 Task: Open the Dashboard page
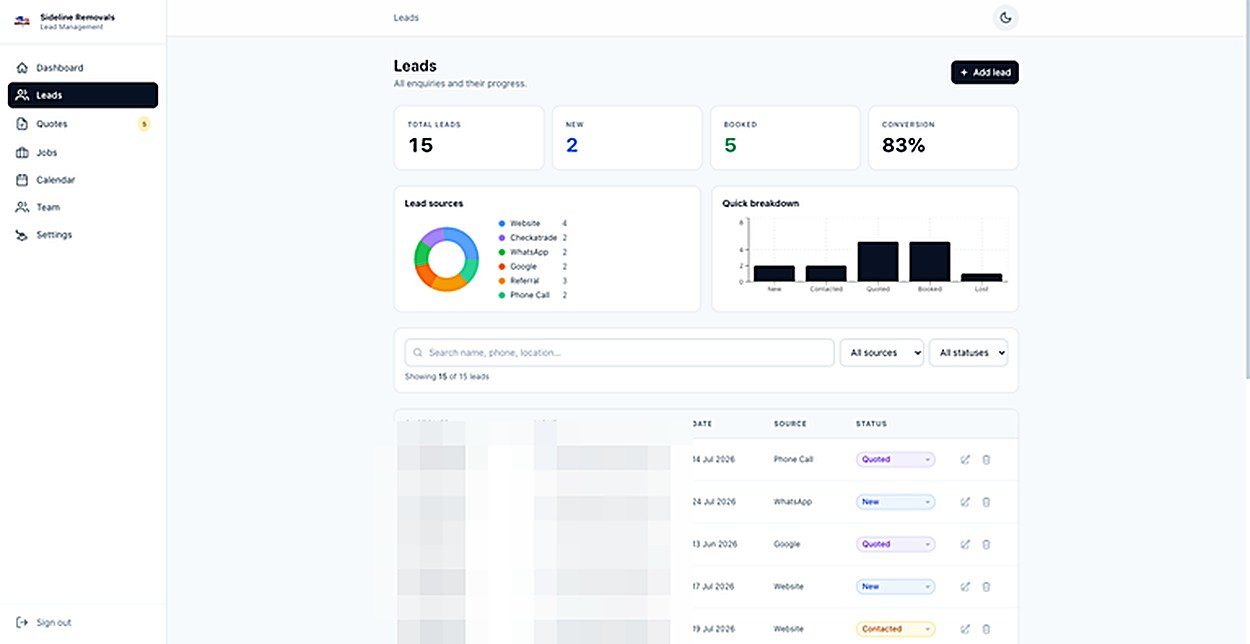[83, 68]
